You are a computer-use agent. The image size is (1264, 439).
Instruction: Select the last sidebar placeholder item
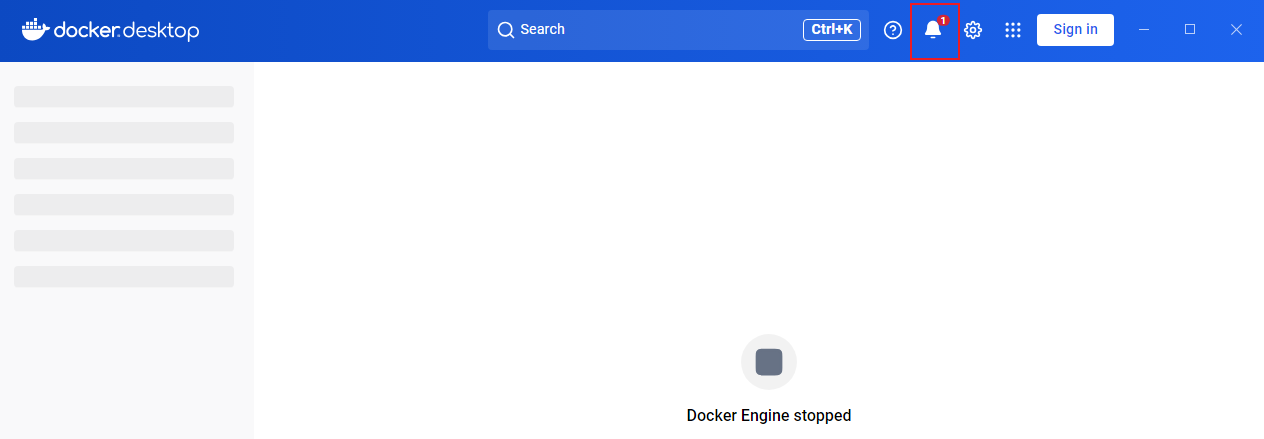point(124,276)
